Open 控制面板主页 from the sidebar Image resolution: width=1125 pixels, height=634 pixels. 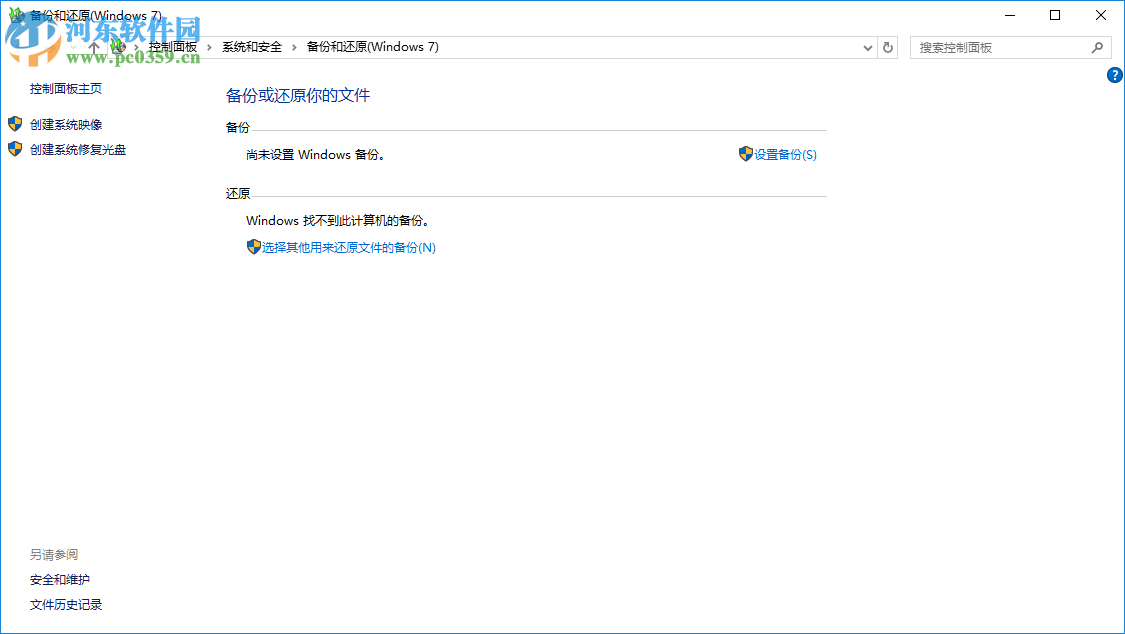(65, 88)
